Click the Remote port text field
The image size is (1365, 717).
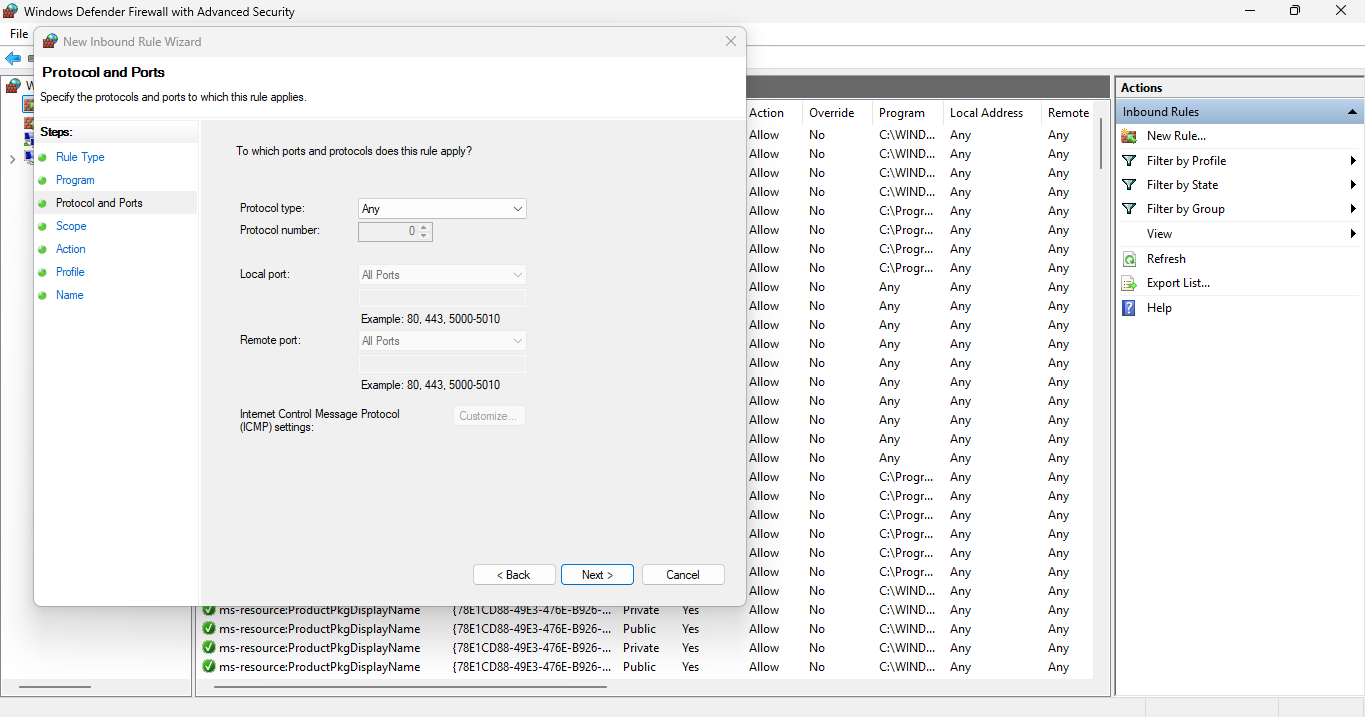(x=442, y=364)
